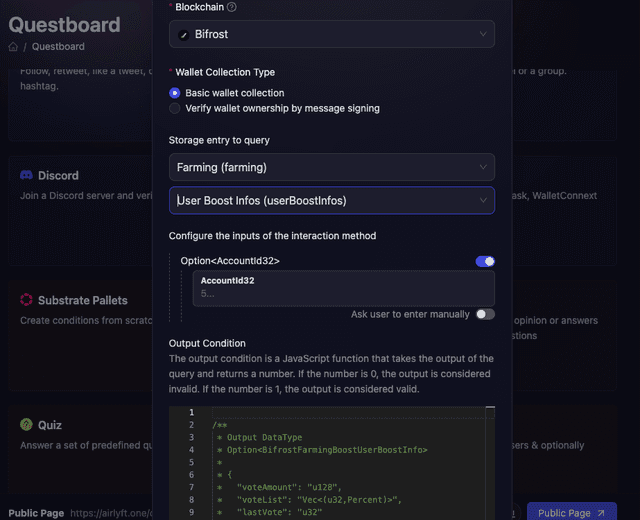
Task: Open the Discord task card
Action: point(58,175)
